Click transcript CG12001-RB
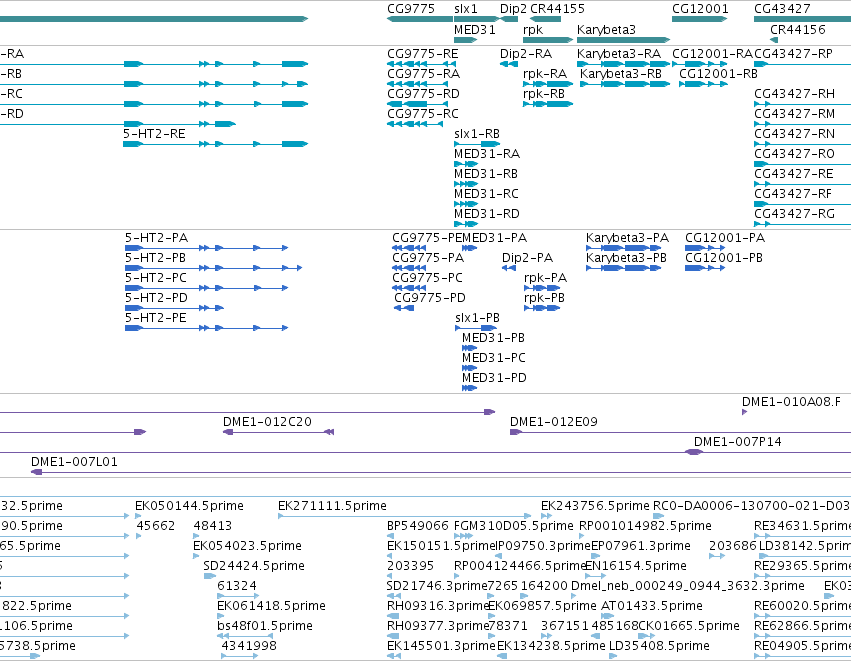Image resolution: width=851 pixels, height=661 pixels. click(x=703, y=84)
